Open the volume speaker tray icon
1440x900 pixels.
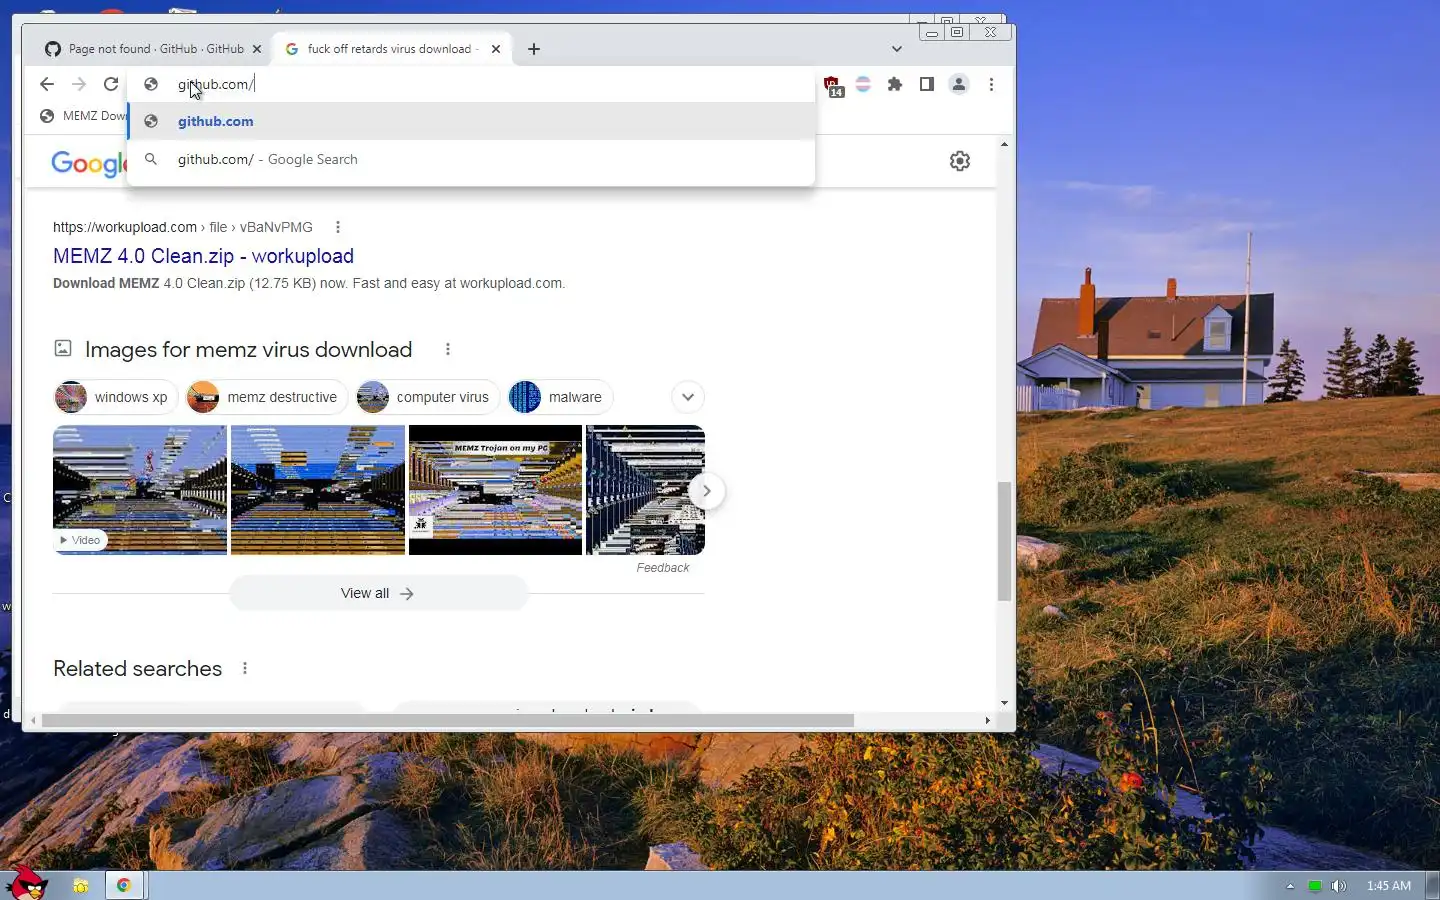(1339, 886)
